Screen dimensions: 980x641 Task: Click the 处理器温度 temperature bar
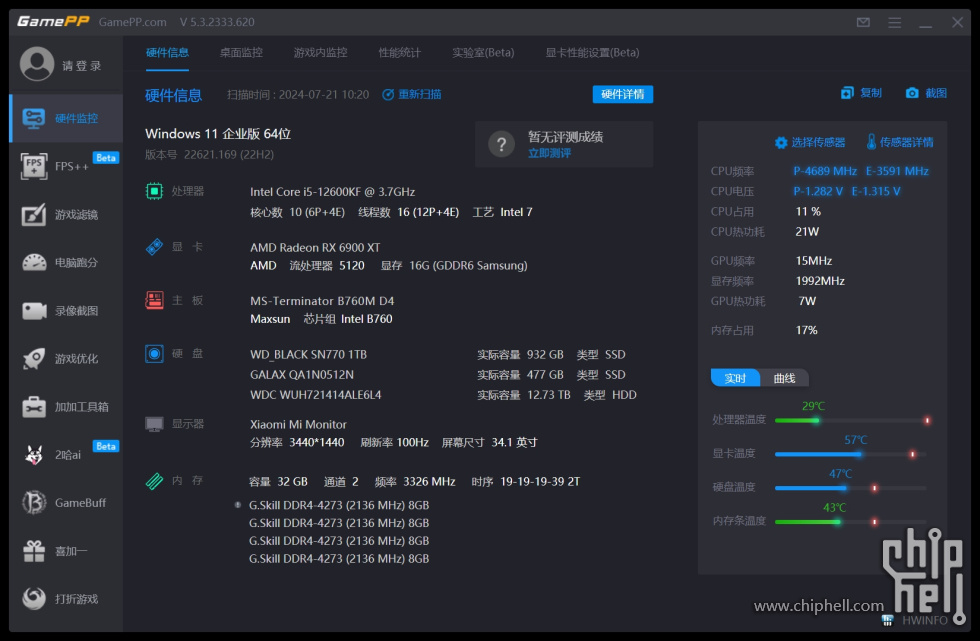(852, 420)
